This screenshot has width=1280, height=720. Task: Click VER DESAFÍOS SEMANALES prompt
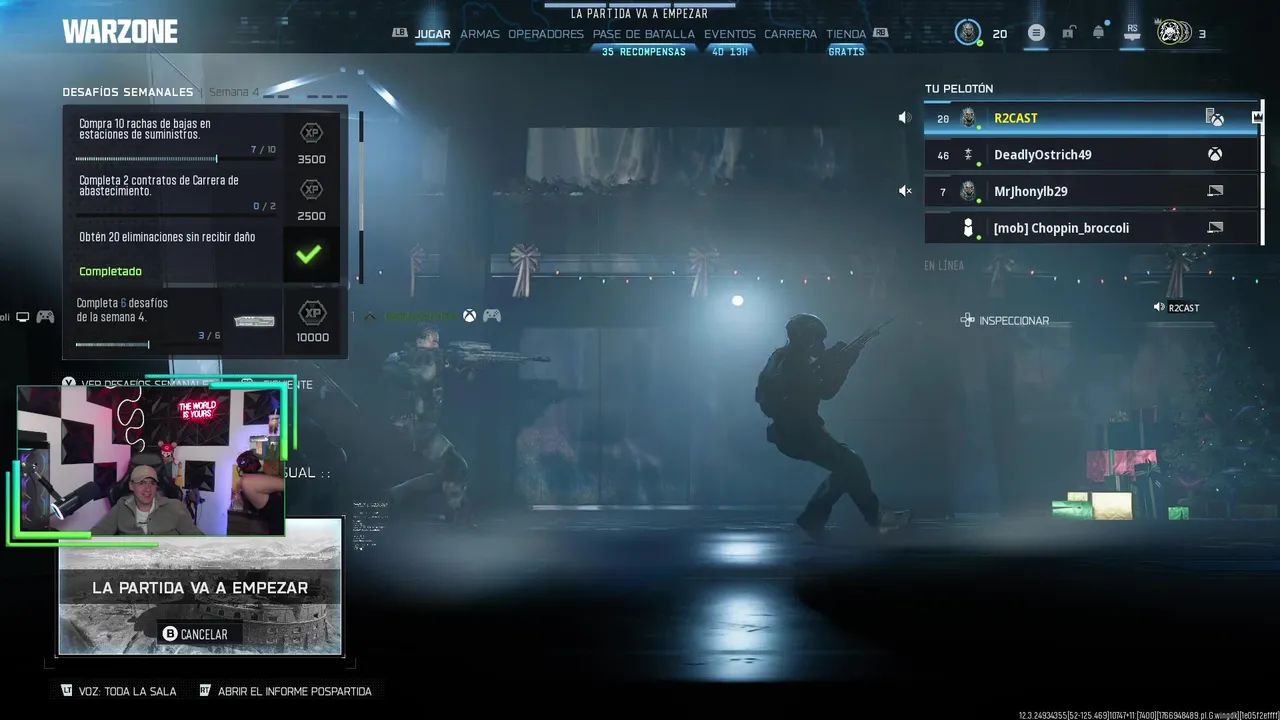pyautogui.click(x=135, y=384)
